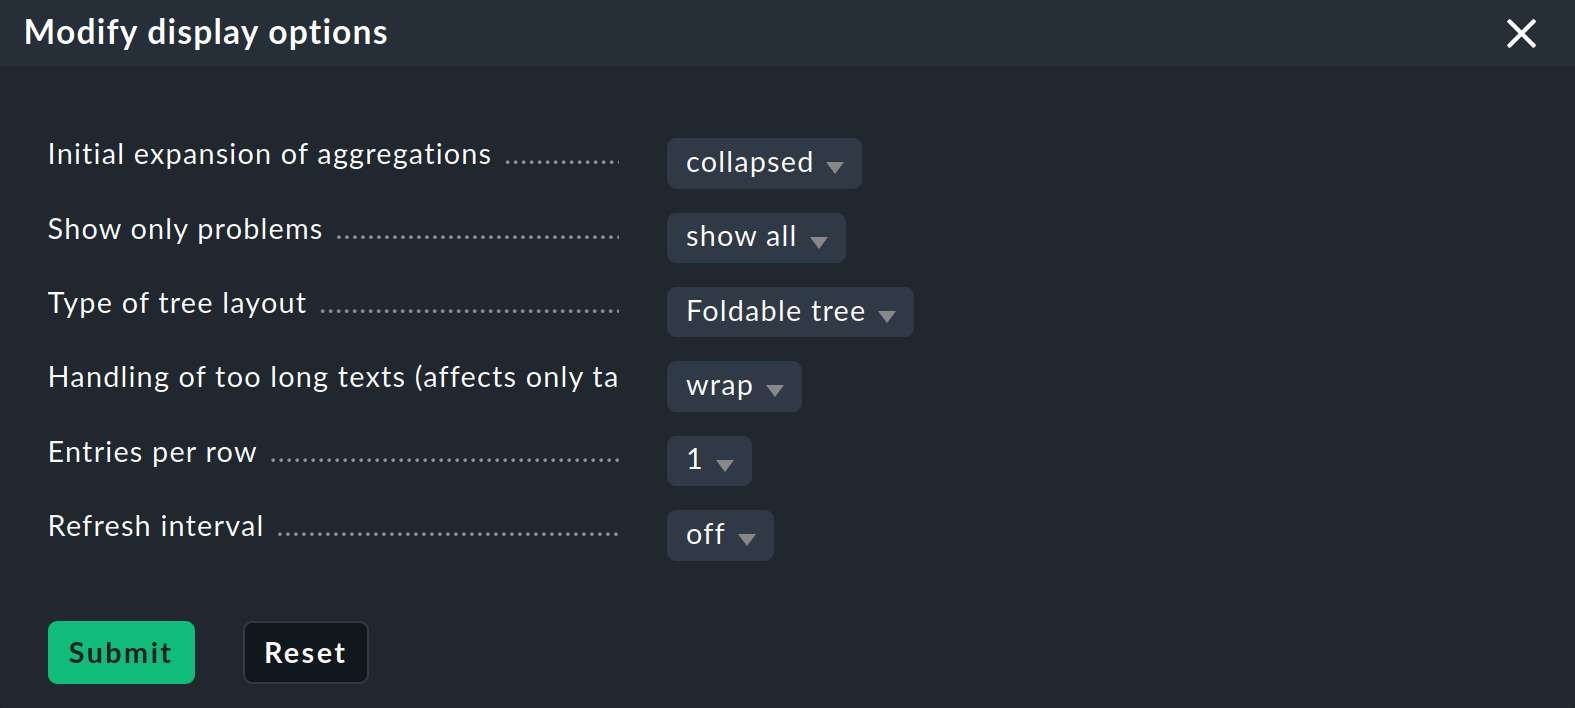Click the arrow on the Foldable tree selector
The height and width of the screenshot is (708, 1575).
[887, 313]
